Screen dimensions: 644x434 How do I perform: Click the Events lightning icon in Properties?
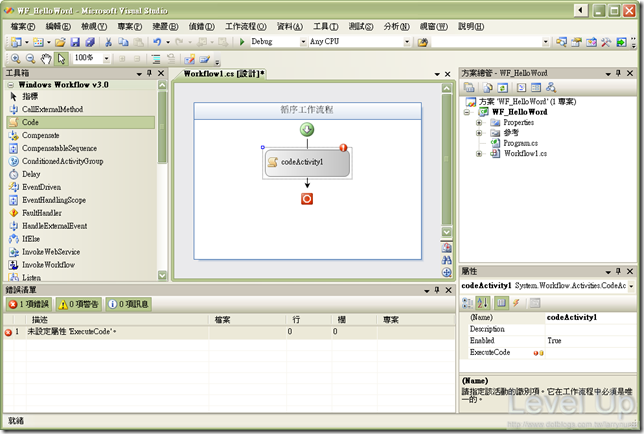[x=516, y=303]
